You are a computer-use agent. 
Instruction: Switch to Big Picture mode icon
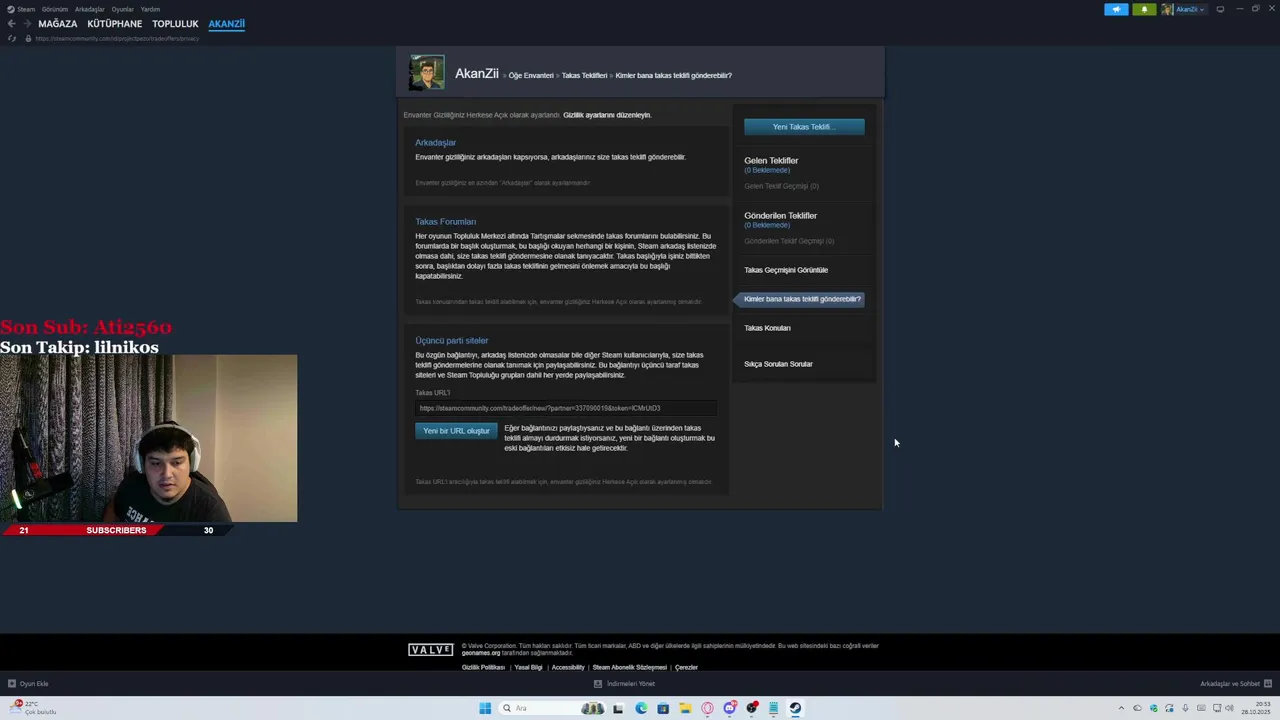pos(1220,9)
